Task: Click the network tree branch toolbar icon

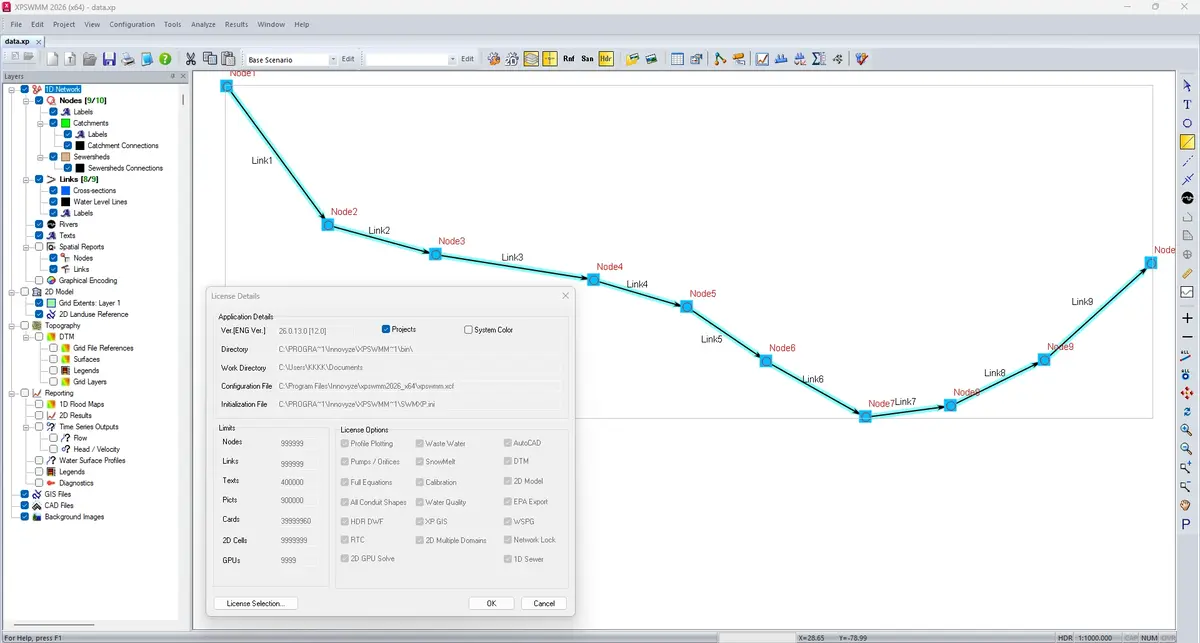Action: (x=720, y=59)
